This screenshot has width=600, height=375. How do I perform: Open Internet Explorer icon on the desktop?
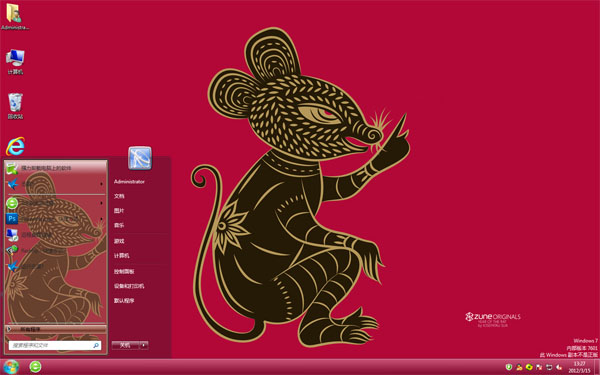pyautogui.click(x=15, y=147)
